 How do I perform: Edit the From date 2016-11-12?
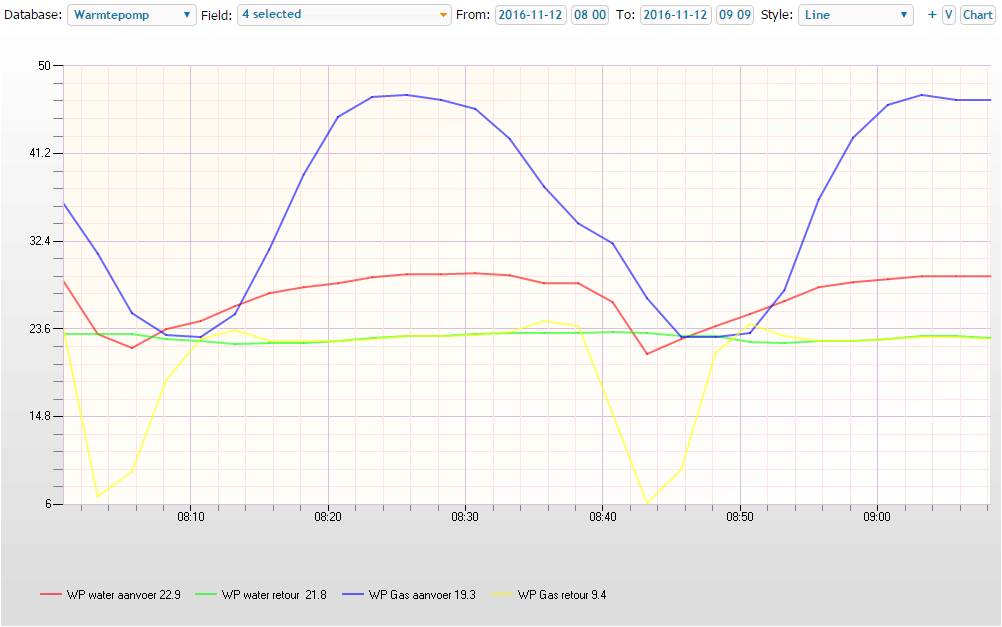[x=530, y=15]
